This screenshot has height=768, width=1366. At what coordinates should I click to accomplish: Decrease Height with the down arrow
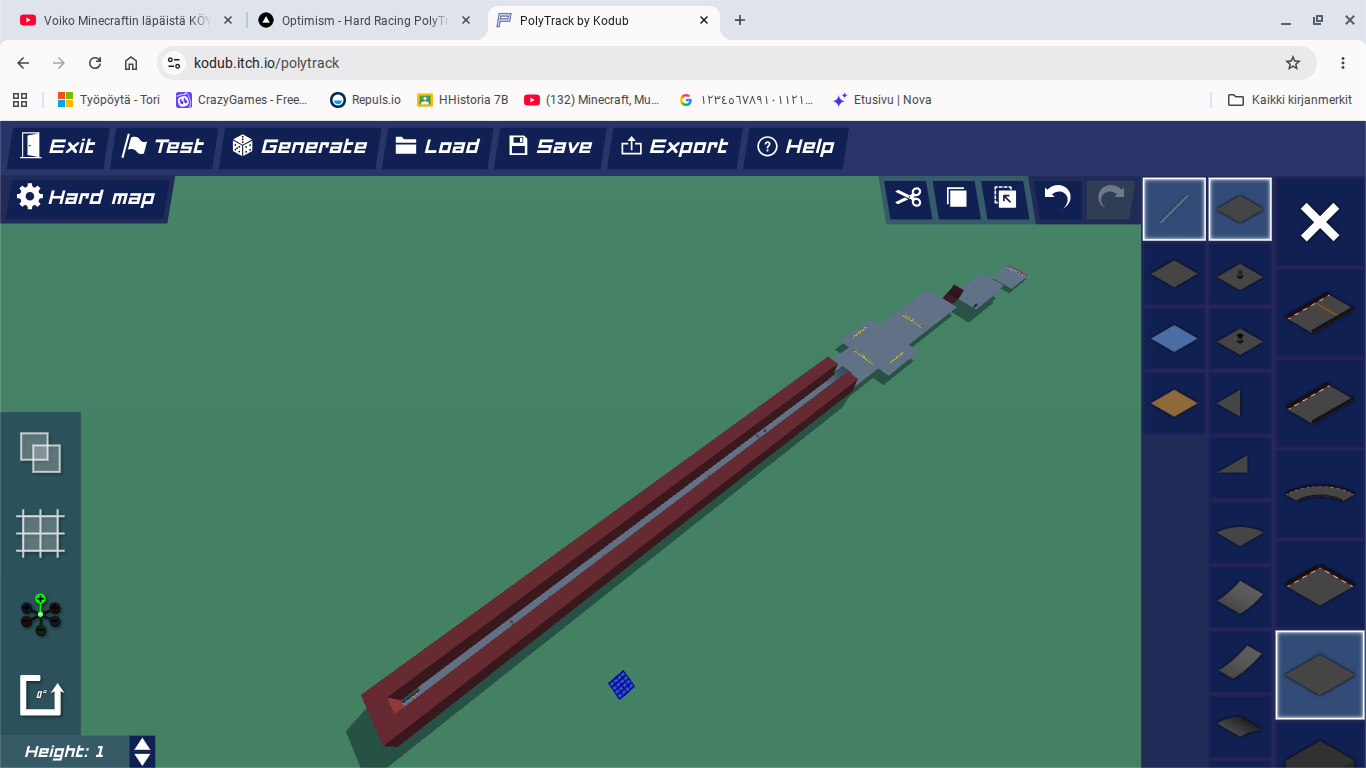[143, 759]
